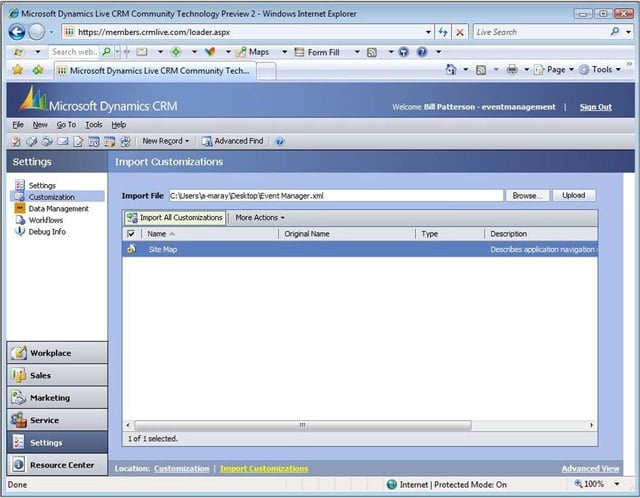Open the browser Tools gear menu
Image resolution: width=640 pixels, height=498 pixels.
point(600,70)
